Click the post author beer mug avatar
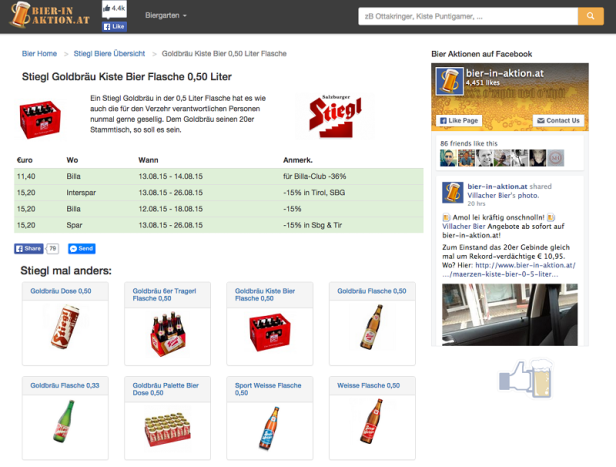Image resolution: width=616 pixels, height=467 pixels. click(x=453, y=192)
